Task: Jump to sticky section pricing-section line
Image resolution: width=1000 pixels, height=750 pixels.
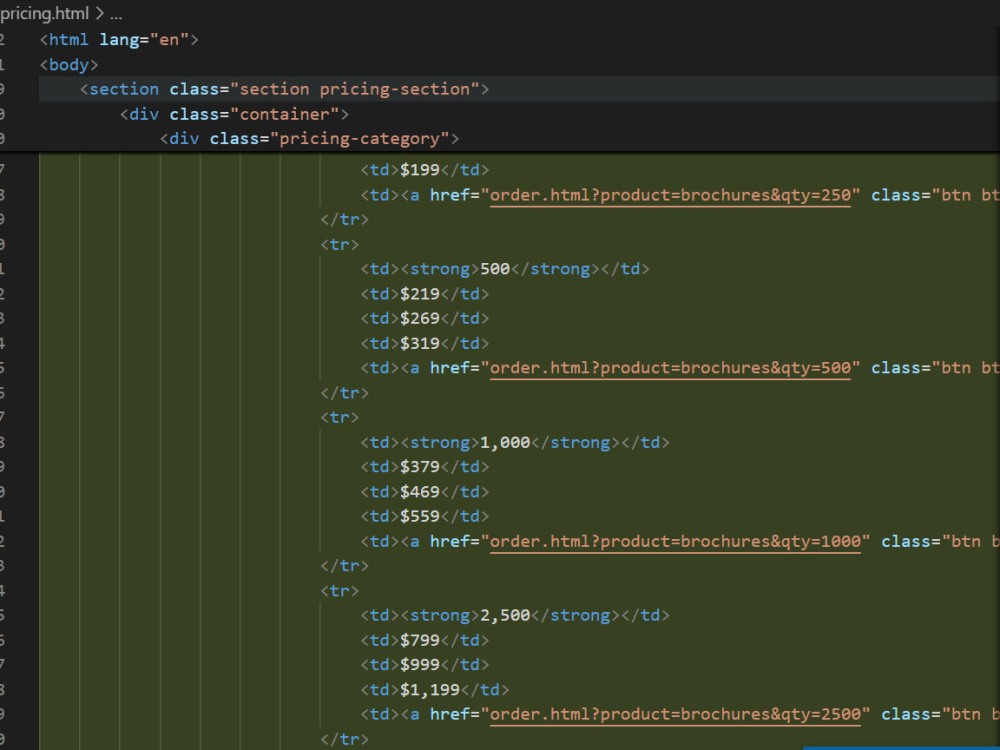Action: pos(284,89)
